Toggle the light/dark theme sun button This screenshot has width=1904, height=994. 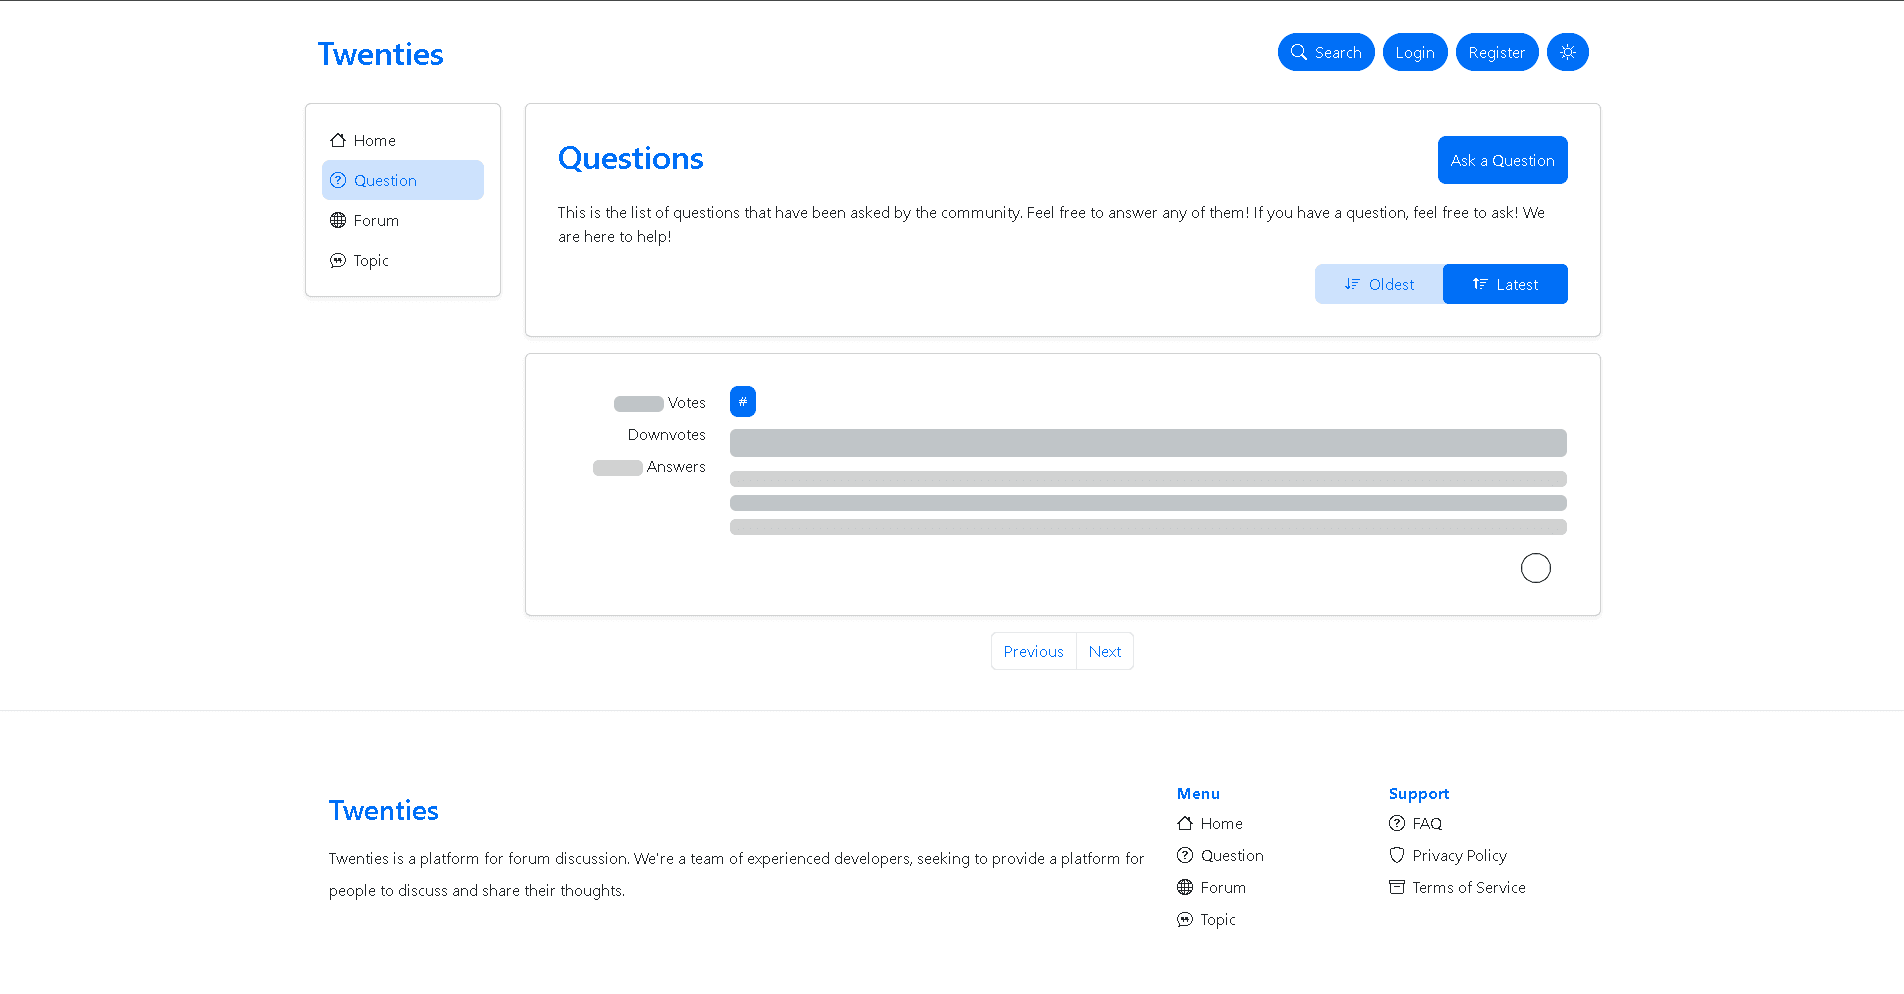1567,52
